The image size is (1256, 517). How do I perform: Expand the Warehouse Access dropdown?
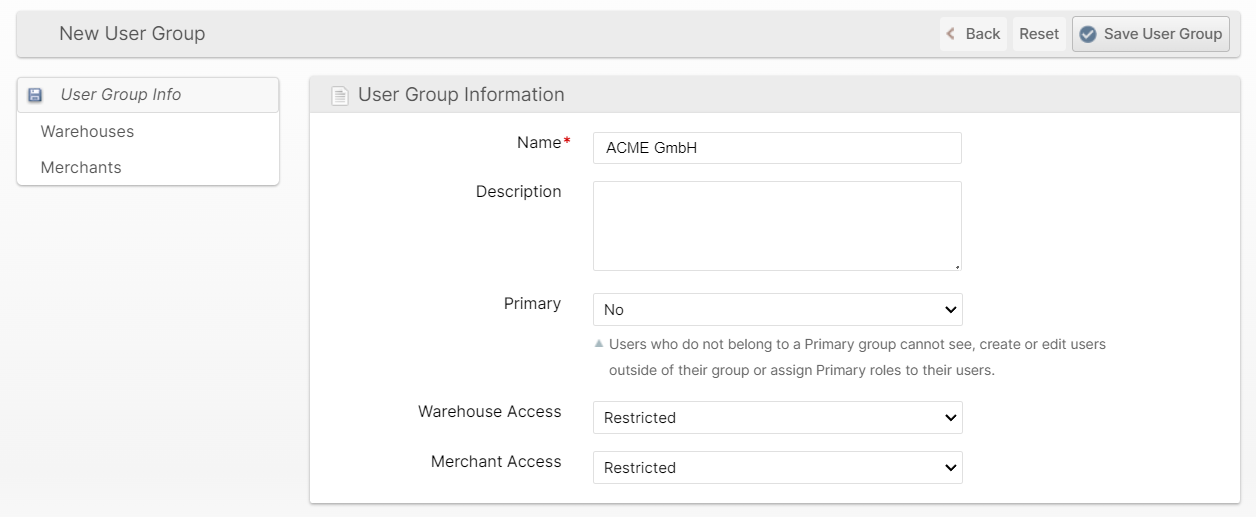777,418
